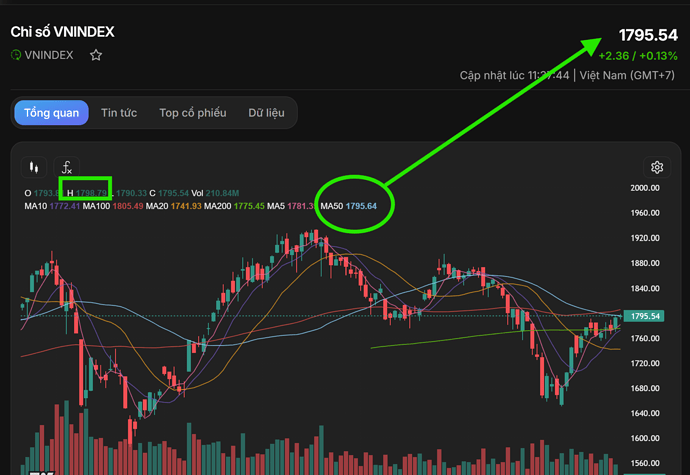Click the 1840.00 price axis label

tap(645, 288)
